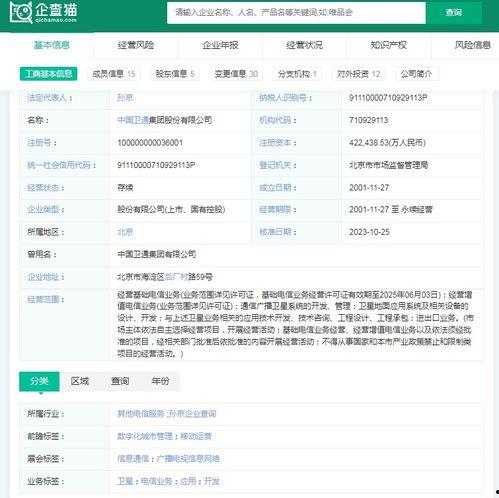Click the 孙京企业查询 link
The image size is (499, 498).
pyautogui.click(x=192, y=414)
